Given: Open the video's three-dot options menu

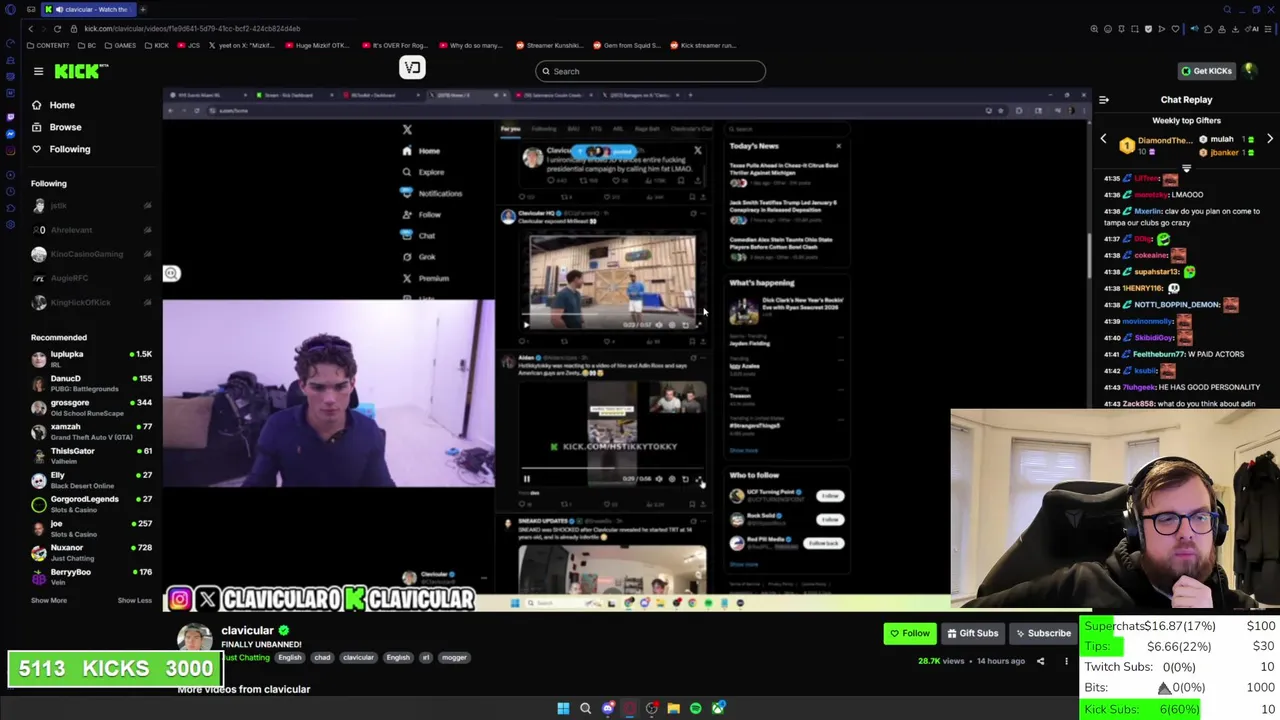Looking at the screenshot, I should (1066, 661).
